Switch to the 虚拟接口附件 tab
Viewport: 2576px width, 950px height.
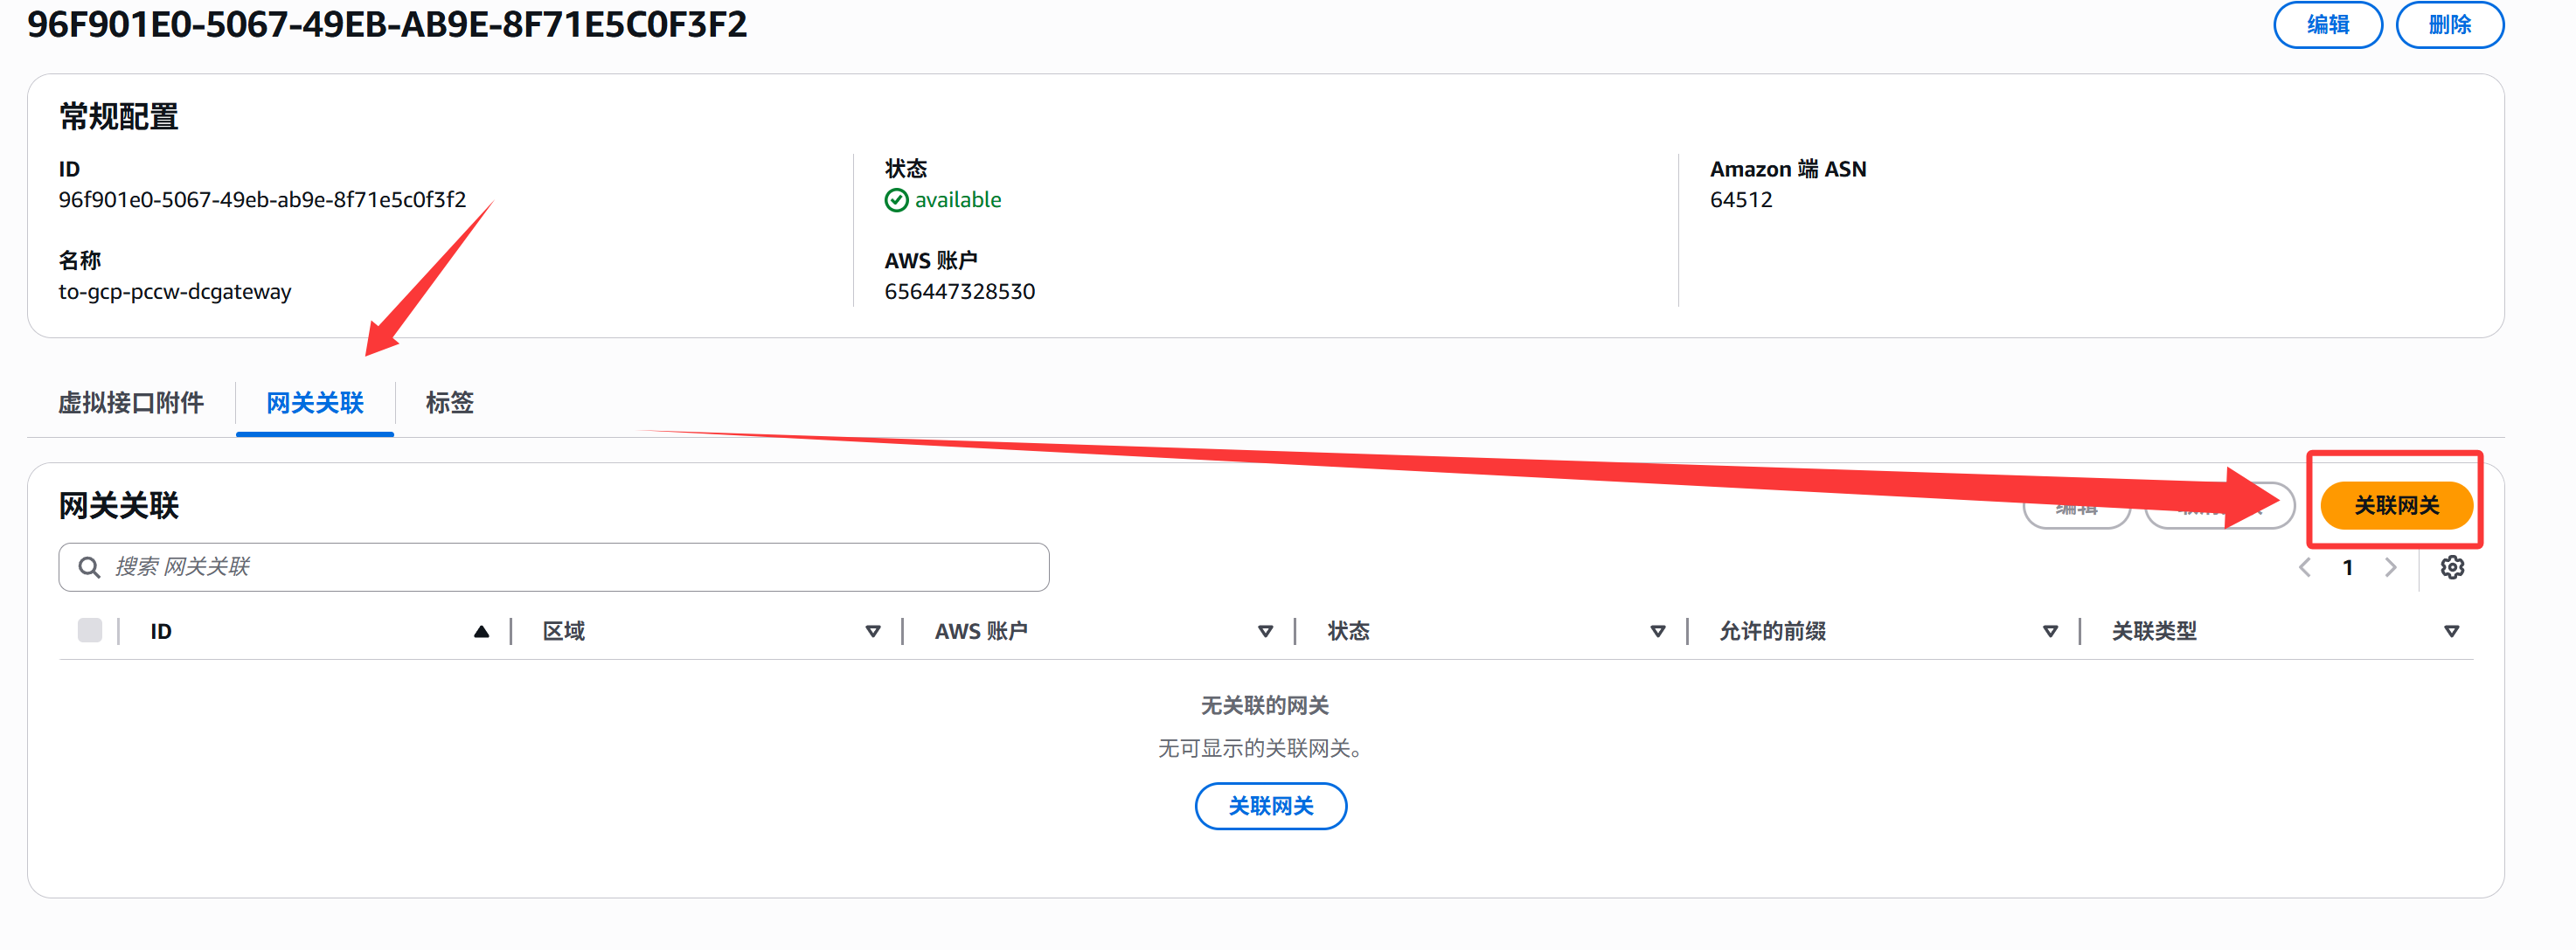click(131, 403)
